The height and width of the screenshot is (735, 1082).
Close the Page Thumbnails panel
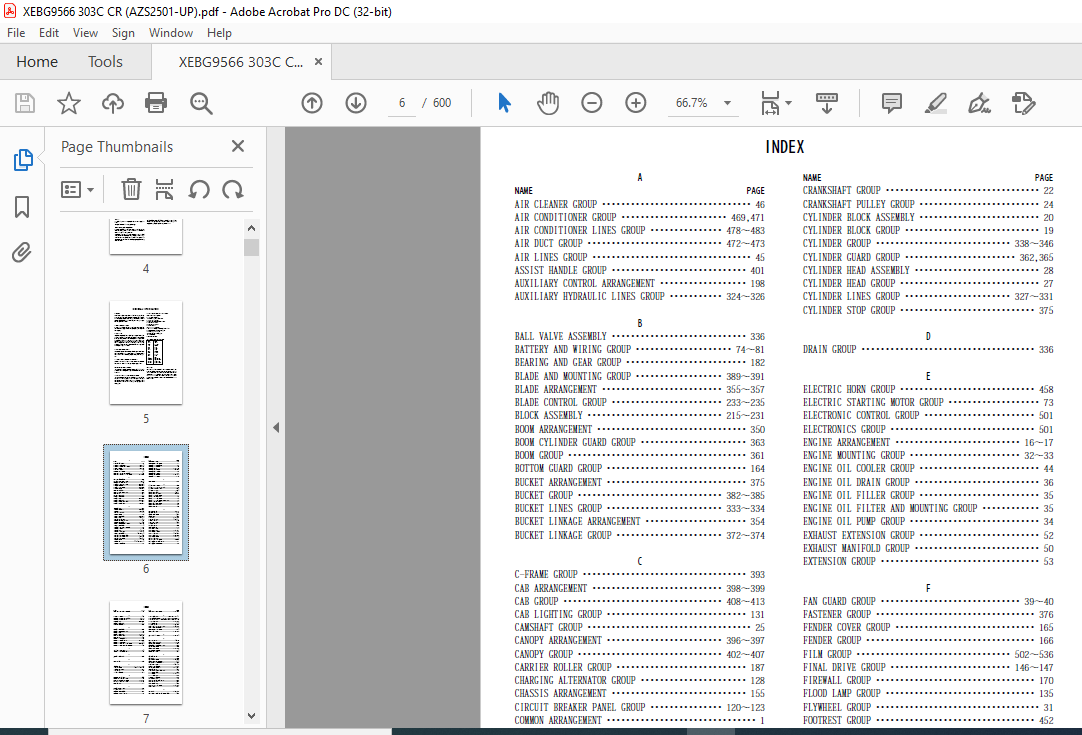[x=238, y=146]
